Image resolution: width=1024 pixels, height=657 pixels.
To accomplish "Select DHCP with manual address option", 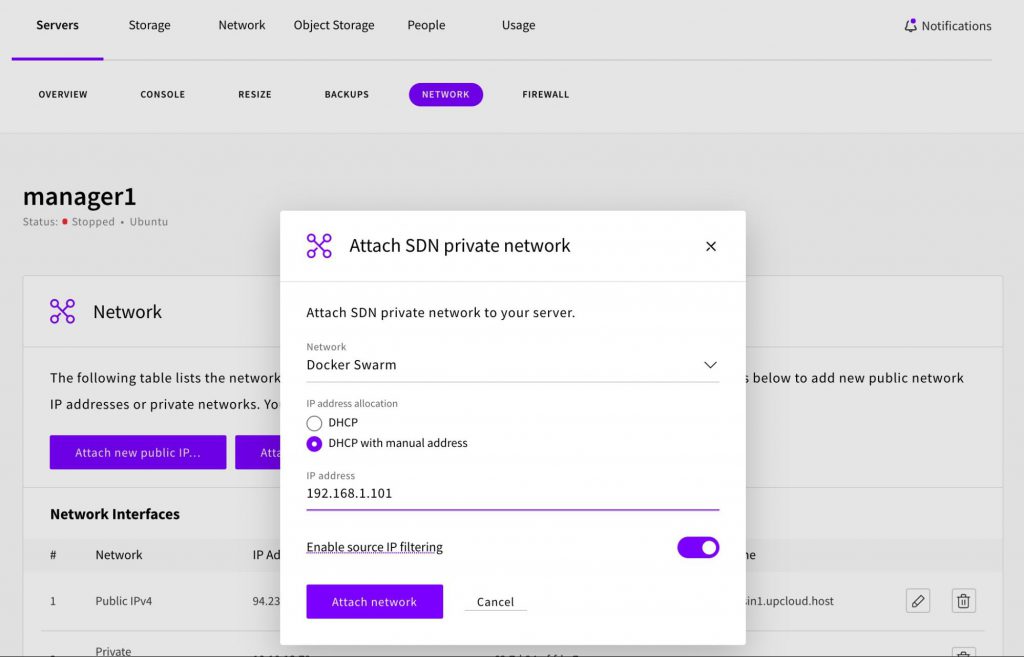I will pos(315,443).
